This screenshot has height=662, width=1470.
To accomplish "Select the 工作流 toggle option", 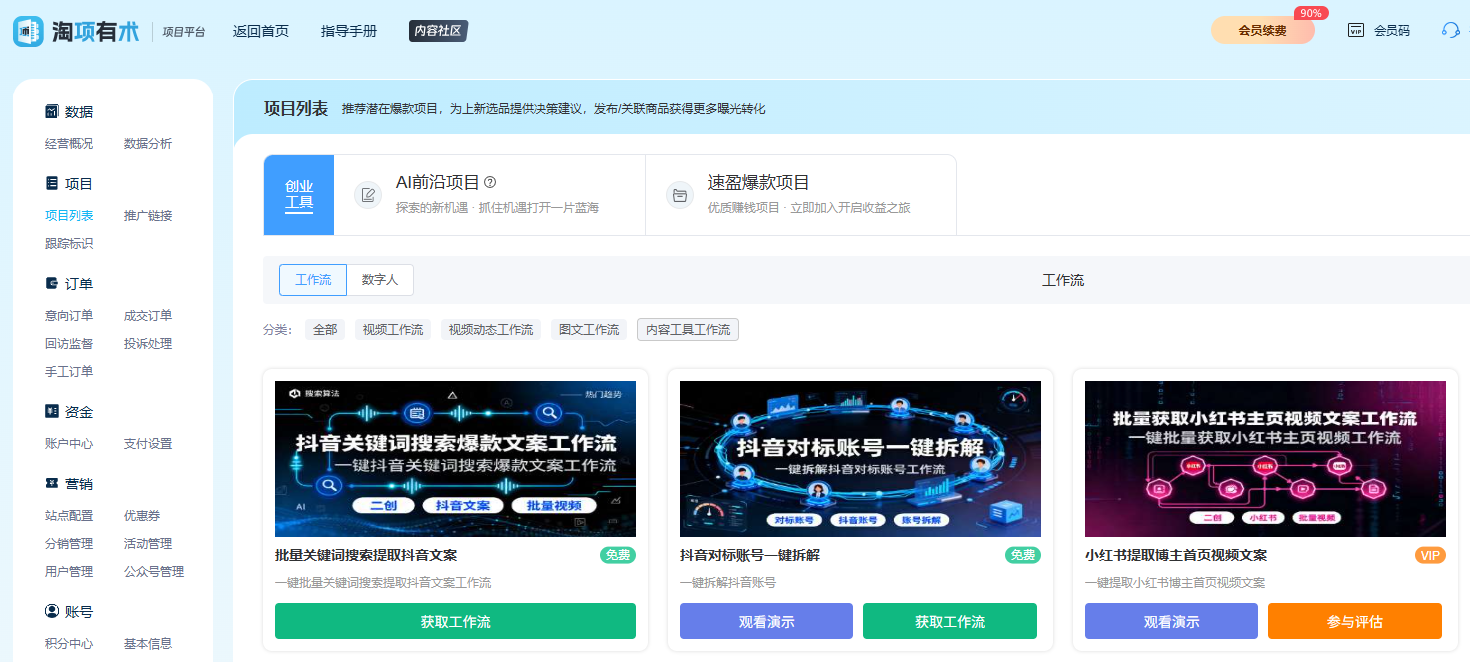I will tap(313, 280).
